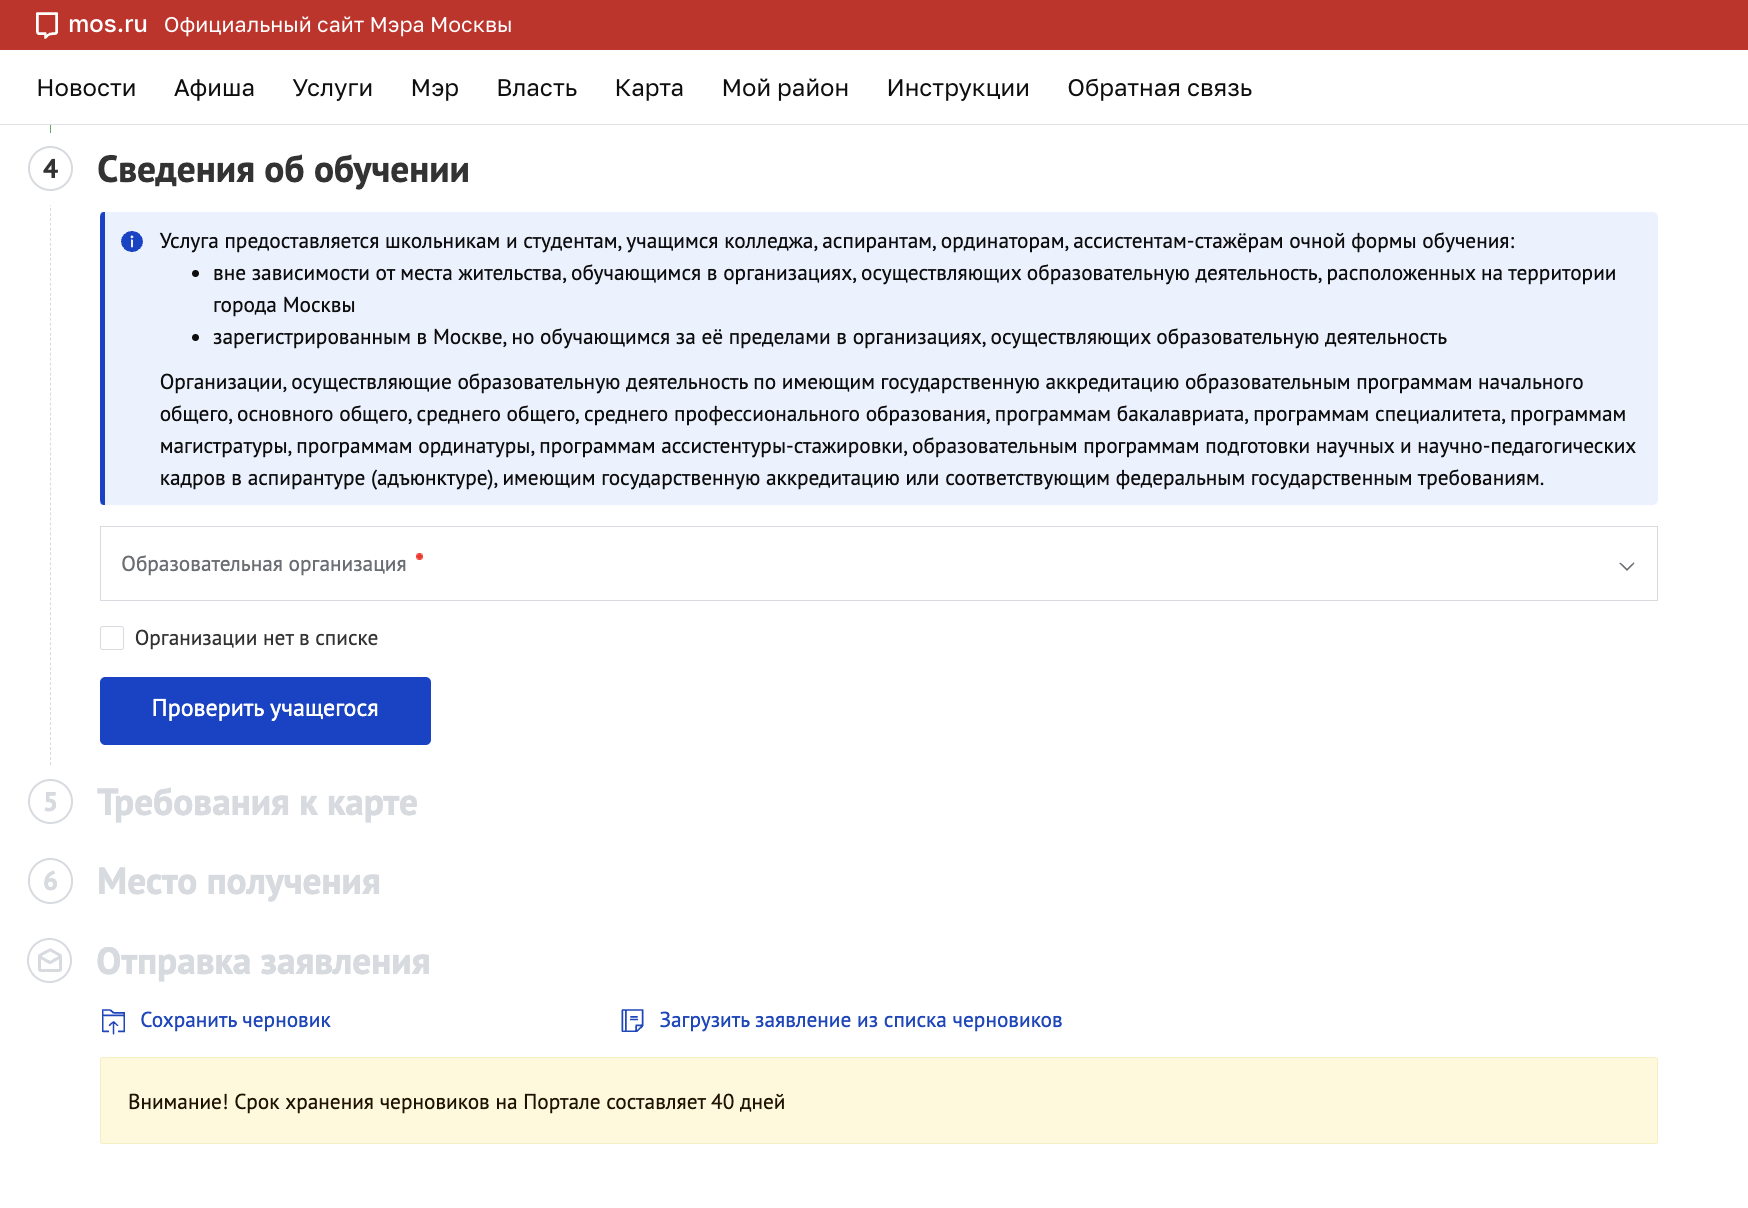Open the Карта menu item

(x=649, y=88)
